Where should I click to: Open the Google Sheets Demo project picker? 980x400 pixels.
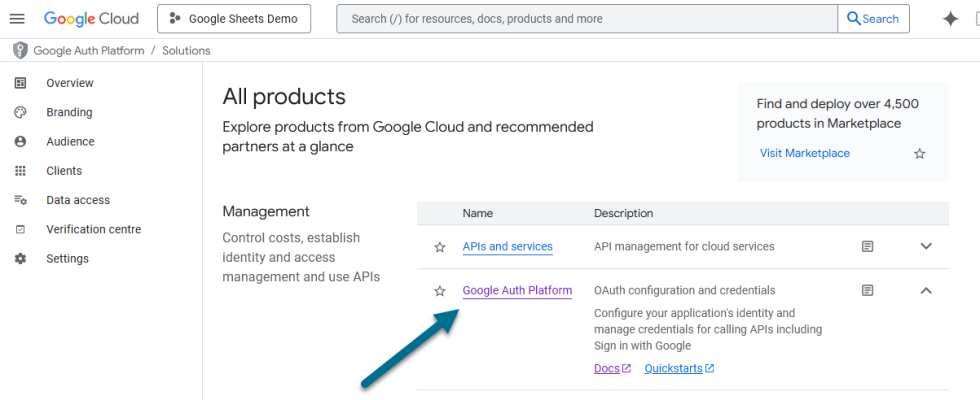[234, 19]
